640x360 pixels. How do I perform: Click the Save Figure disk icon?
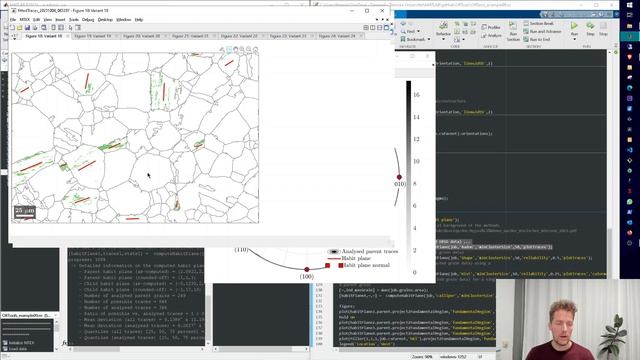click(27, 28)
